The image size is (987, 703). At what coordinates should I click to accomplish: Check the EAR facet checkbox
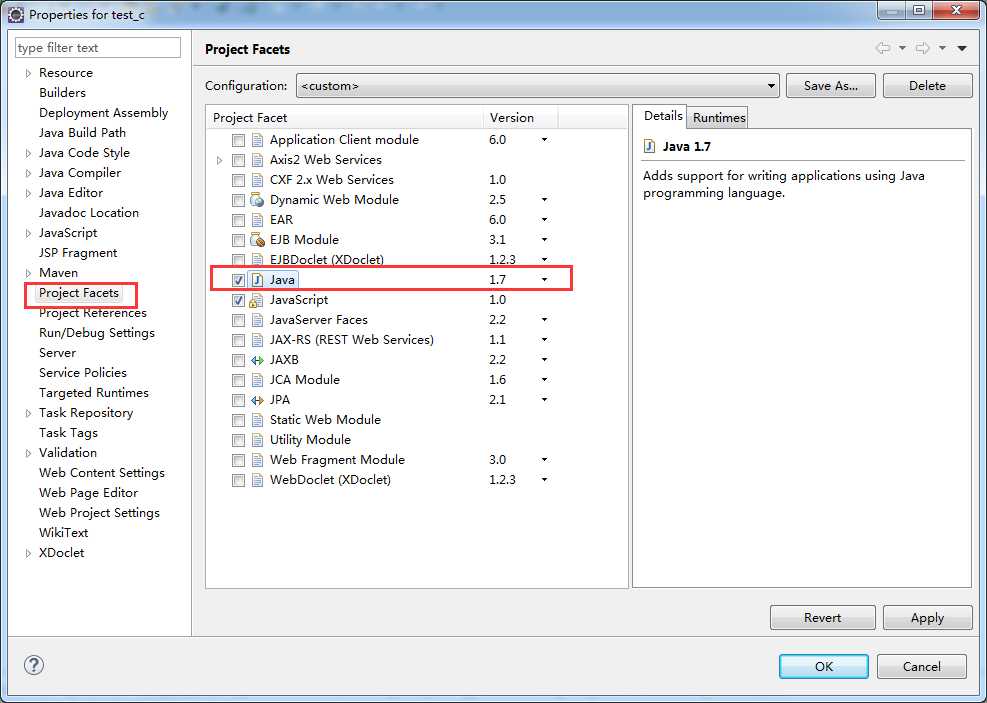click(x=238, y=220)
